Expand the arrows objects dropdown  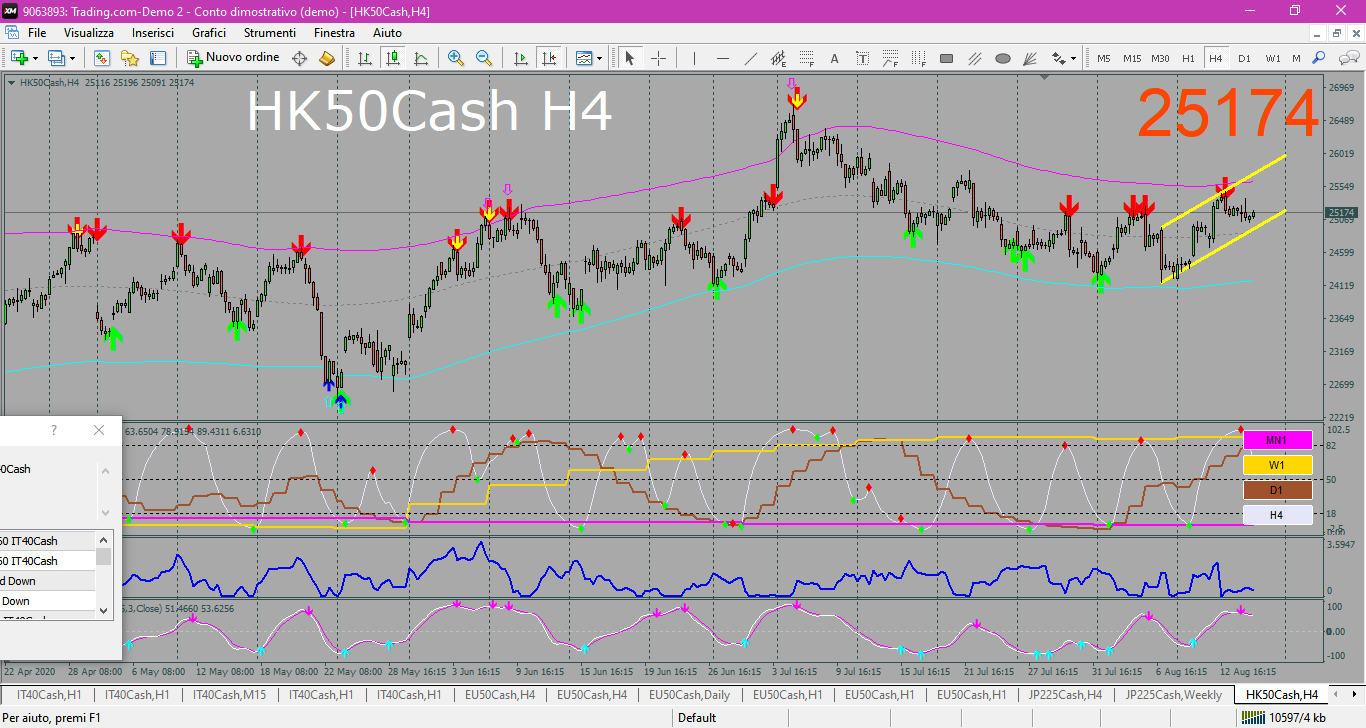point(1073,58)
